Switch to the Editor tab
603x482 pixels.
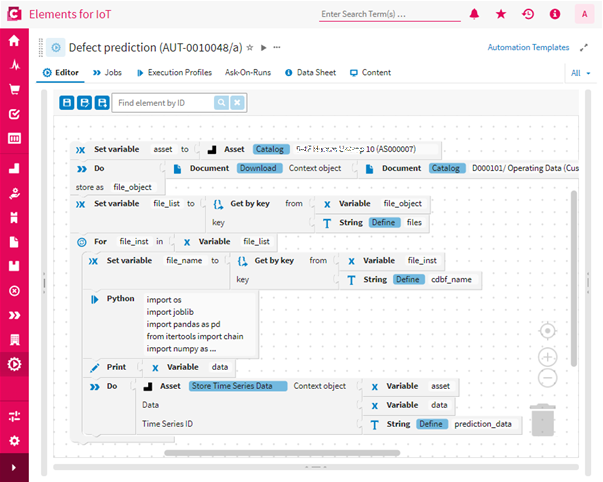pos(61,73)
